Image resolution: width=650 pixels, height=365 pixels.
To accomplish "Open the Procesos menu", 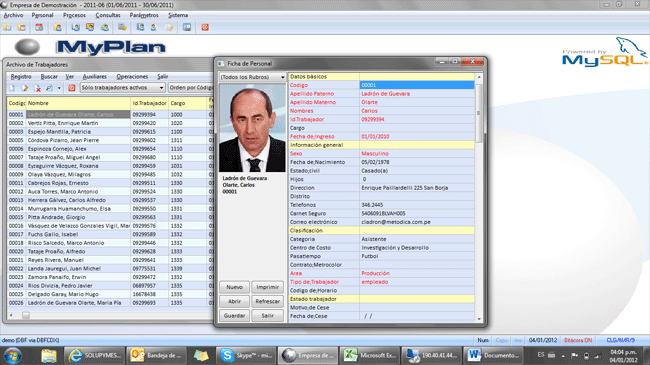I will [x=74, y=15].
